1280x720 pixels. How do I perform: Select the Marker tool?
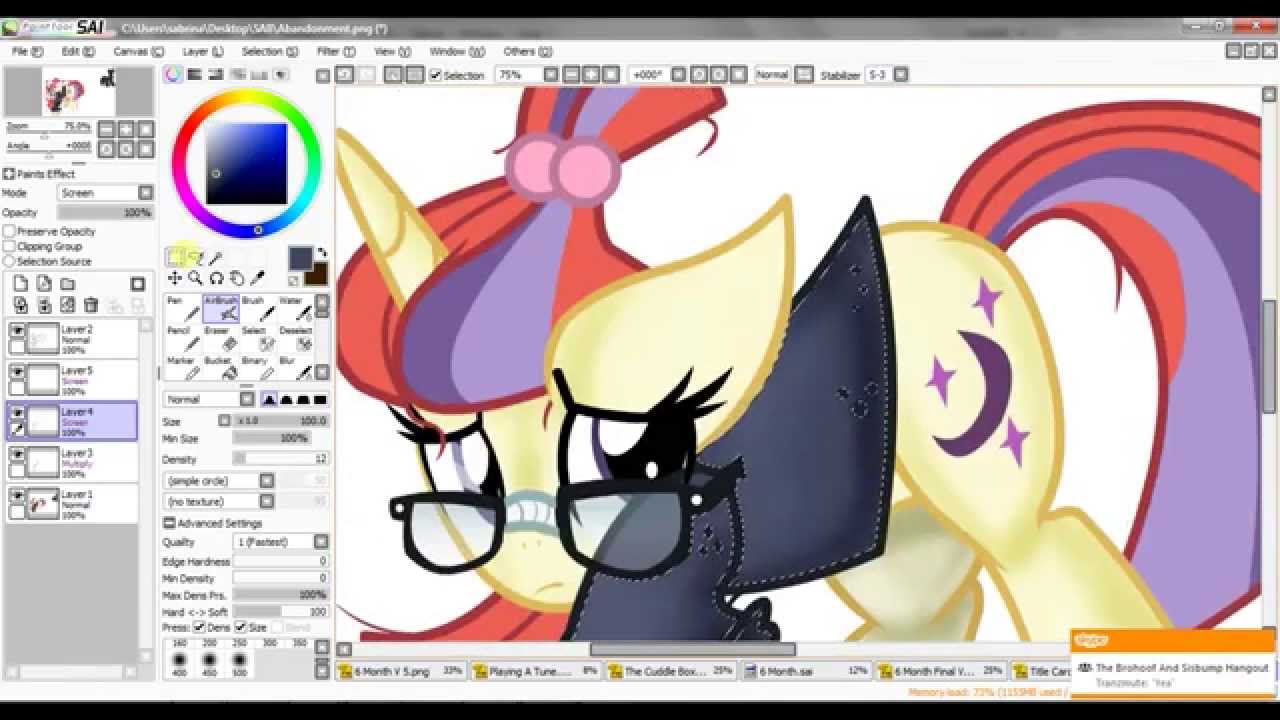tap(183, 368)
